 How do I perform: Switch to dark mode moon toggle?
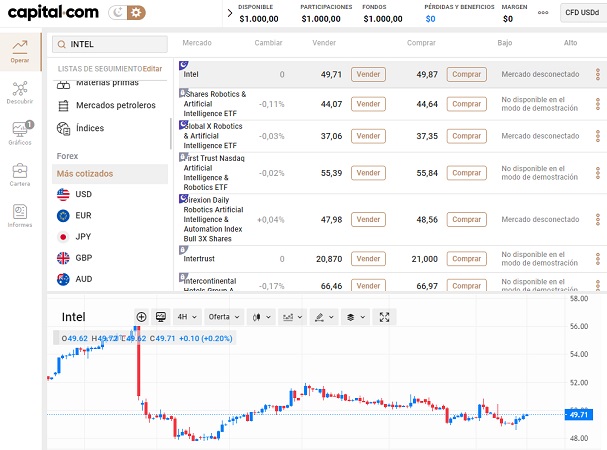(x=117, y=13)
